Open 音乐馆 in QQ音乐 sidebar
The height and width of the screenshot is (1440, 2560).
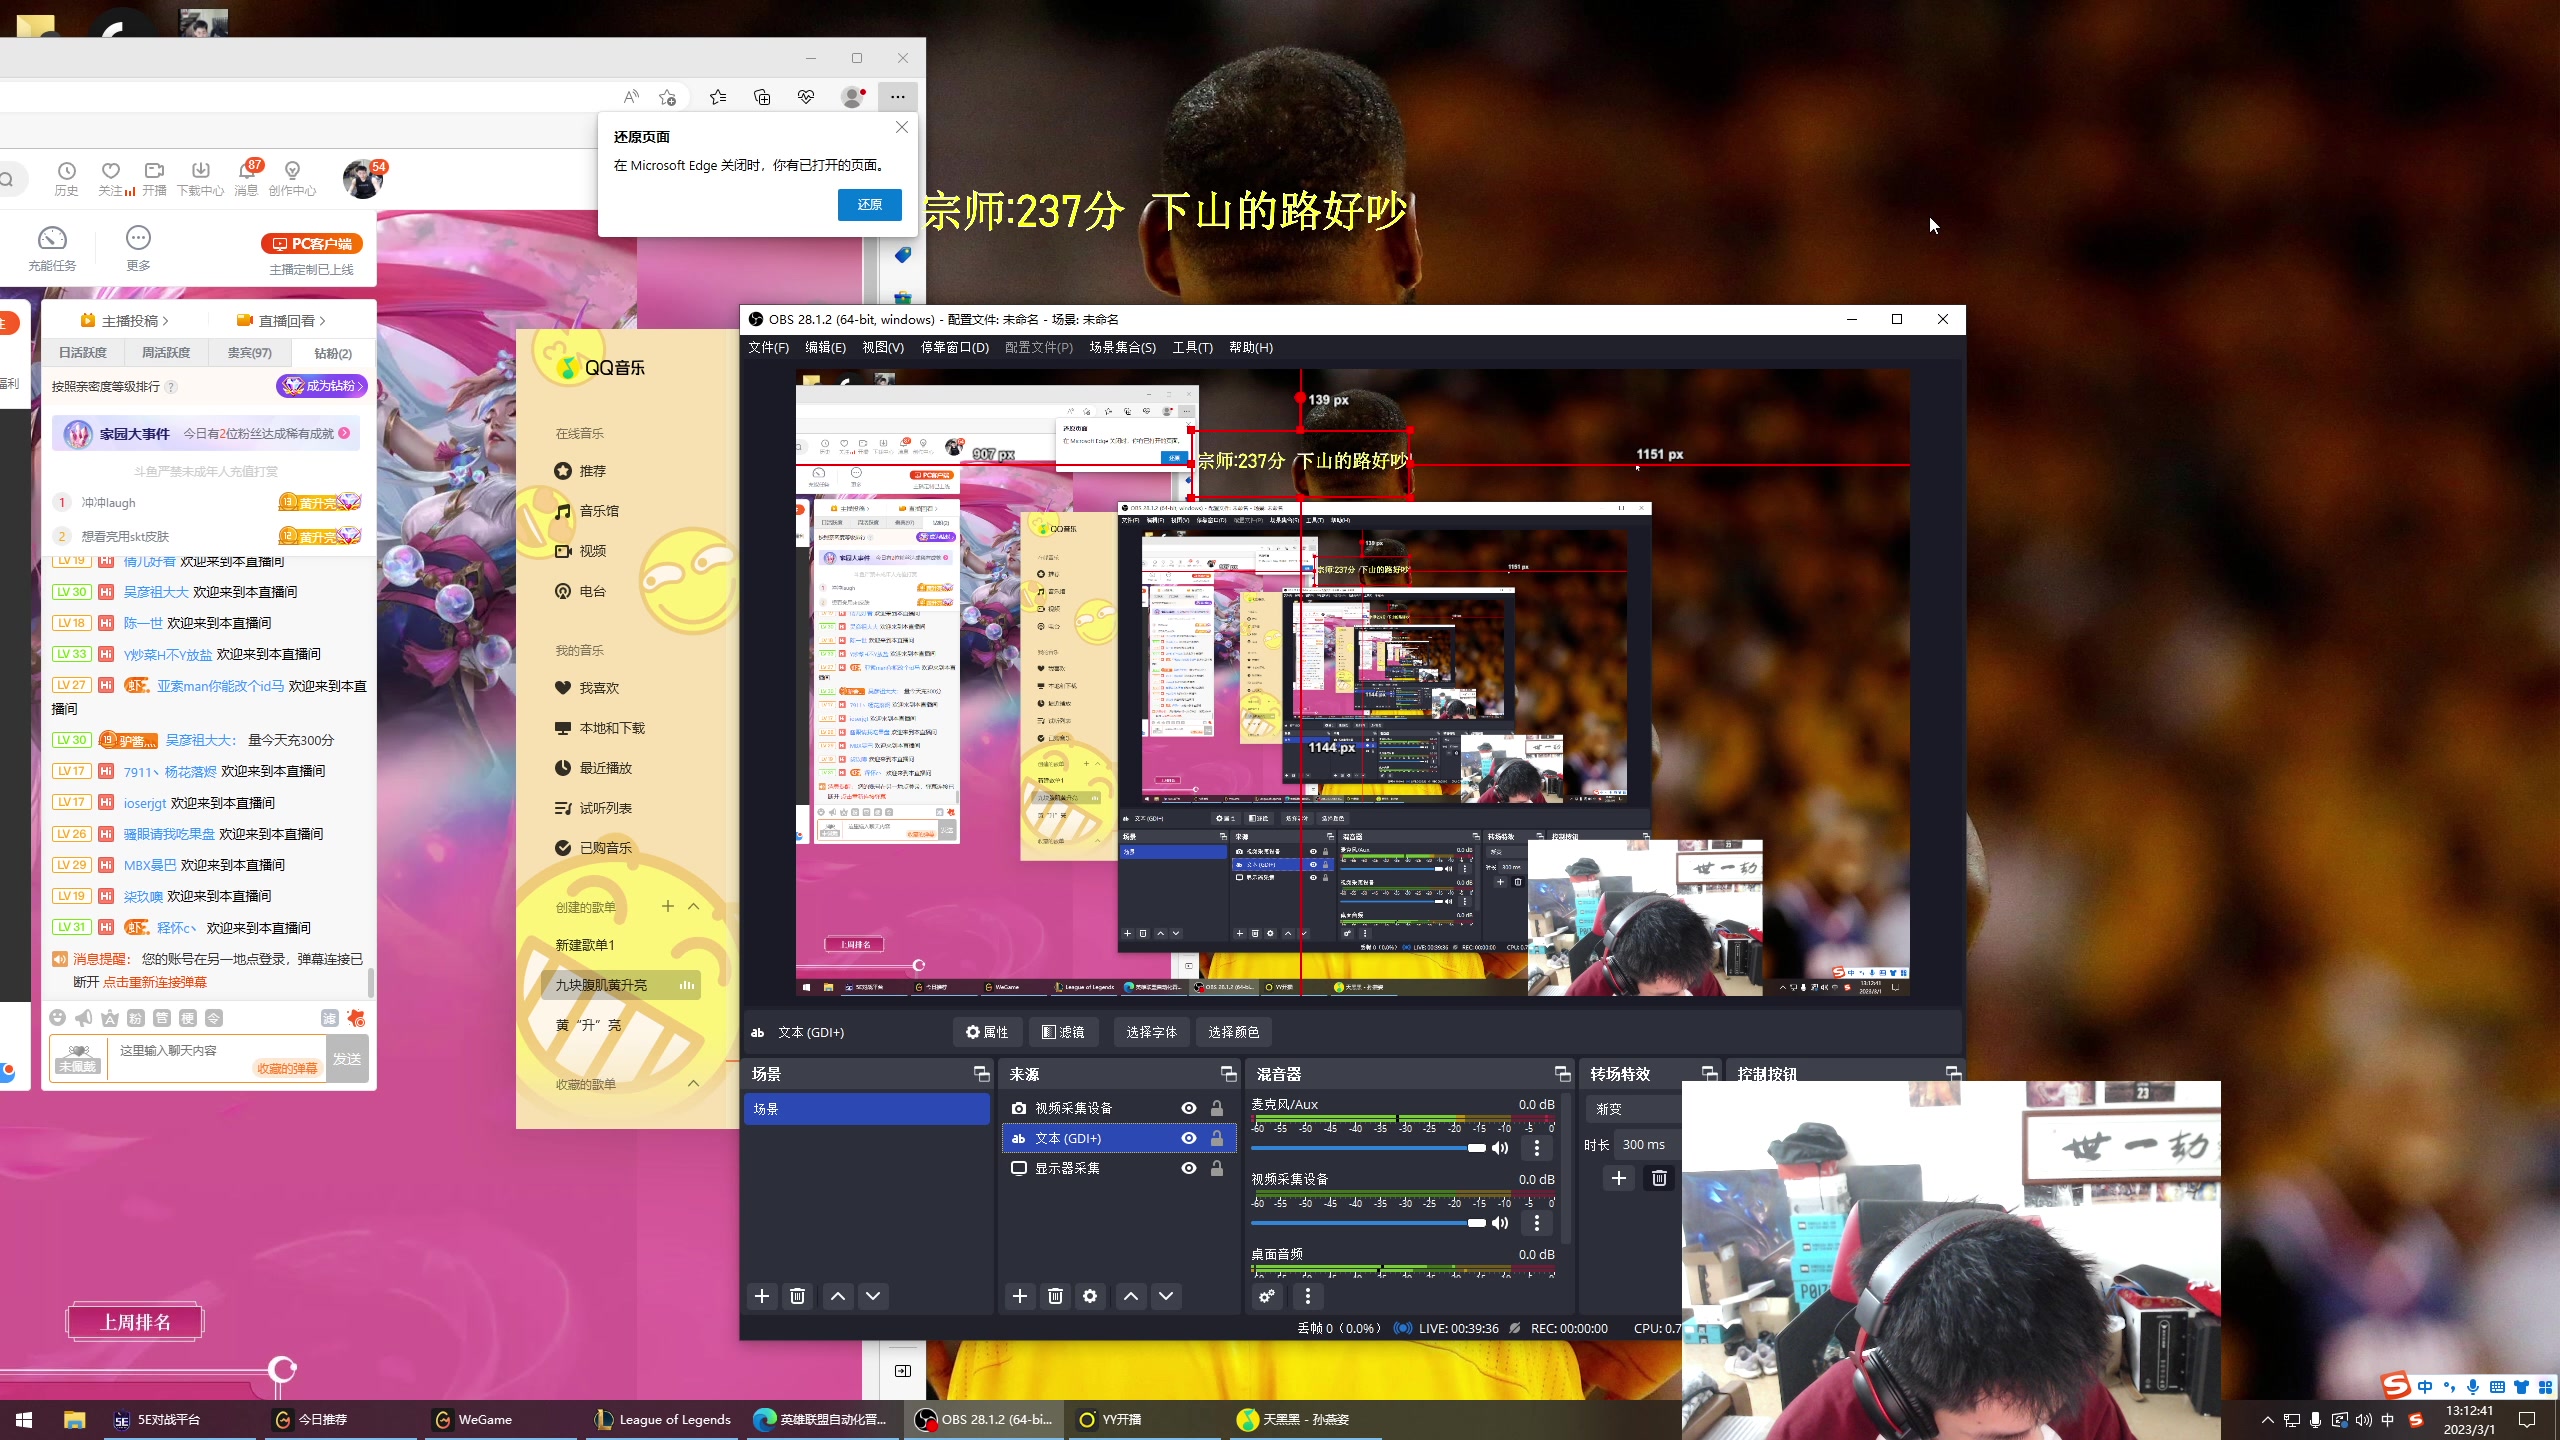coord(599,511)
